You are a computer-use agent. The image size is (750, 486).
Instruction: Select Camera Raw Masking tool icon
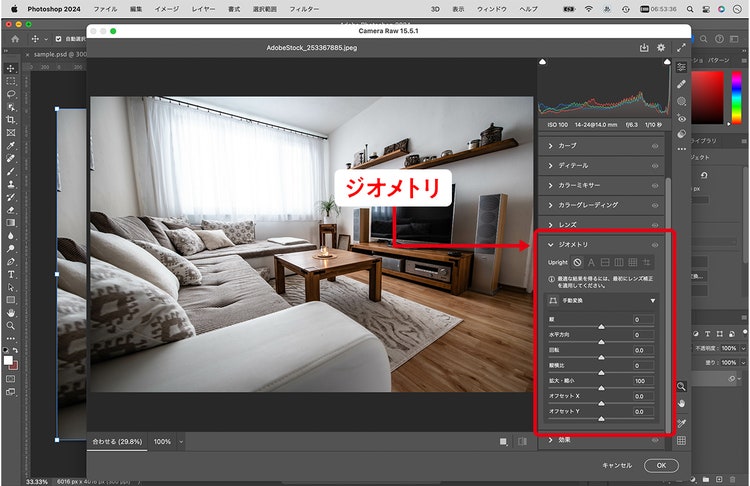pos(682,101)
